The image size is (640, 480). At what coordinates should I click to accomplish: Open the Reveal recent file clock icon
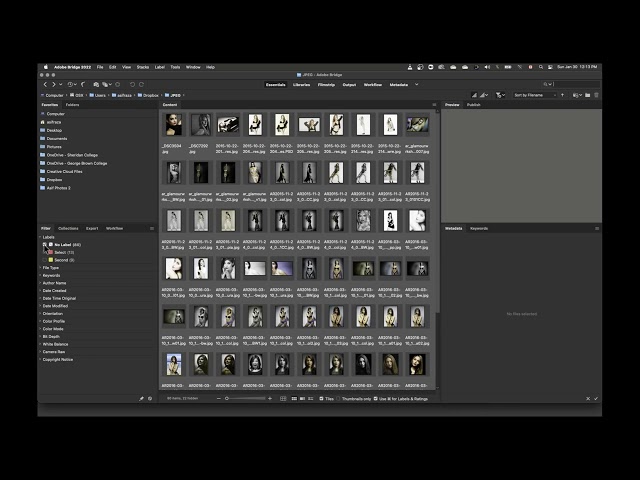pyautogui.click(x=70, y=84)
